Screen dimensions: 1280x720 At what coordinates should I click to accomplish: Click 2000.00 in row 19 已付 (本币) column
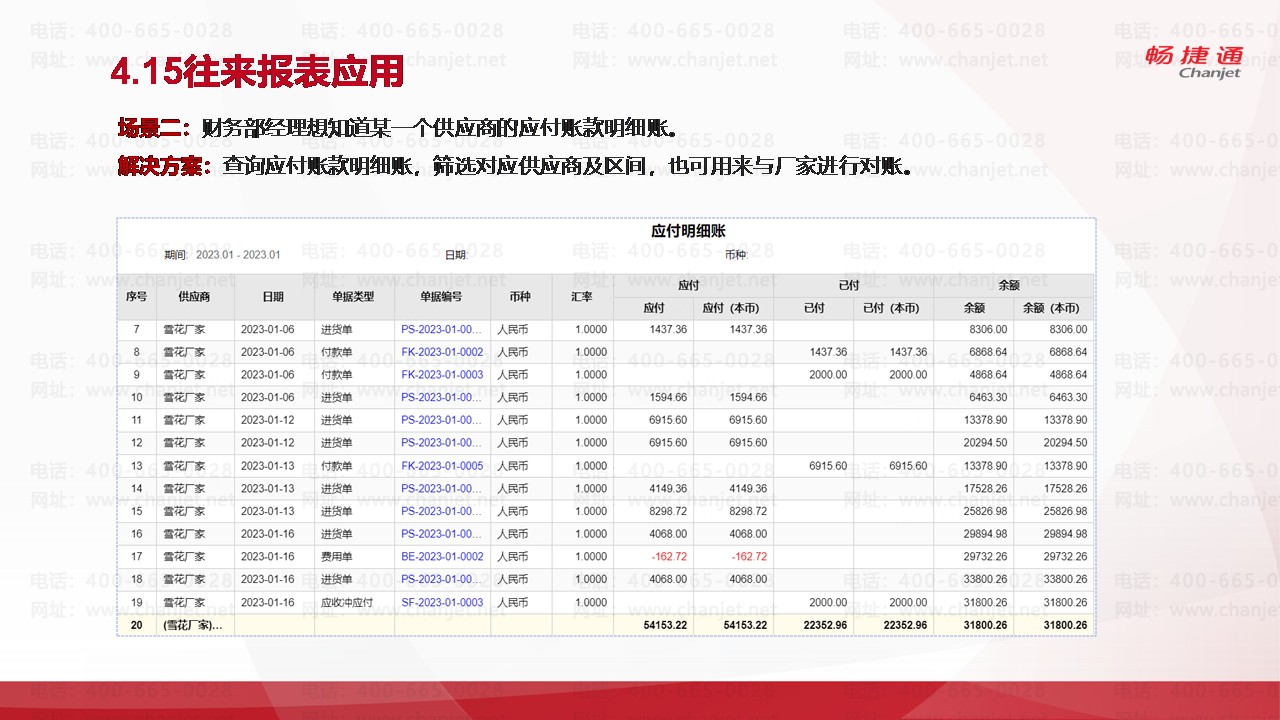[908, 603]
